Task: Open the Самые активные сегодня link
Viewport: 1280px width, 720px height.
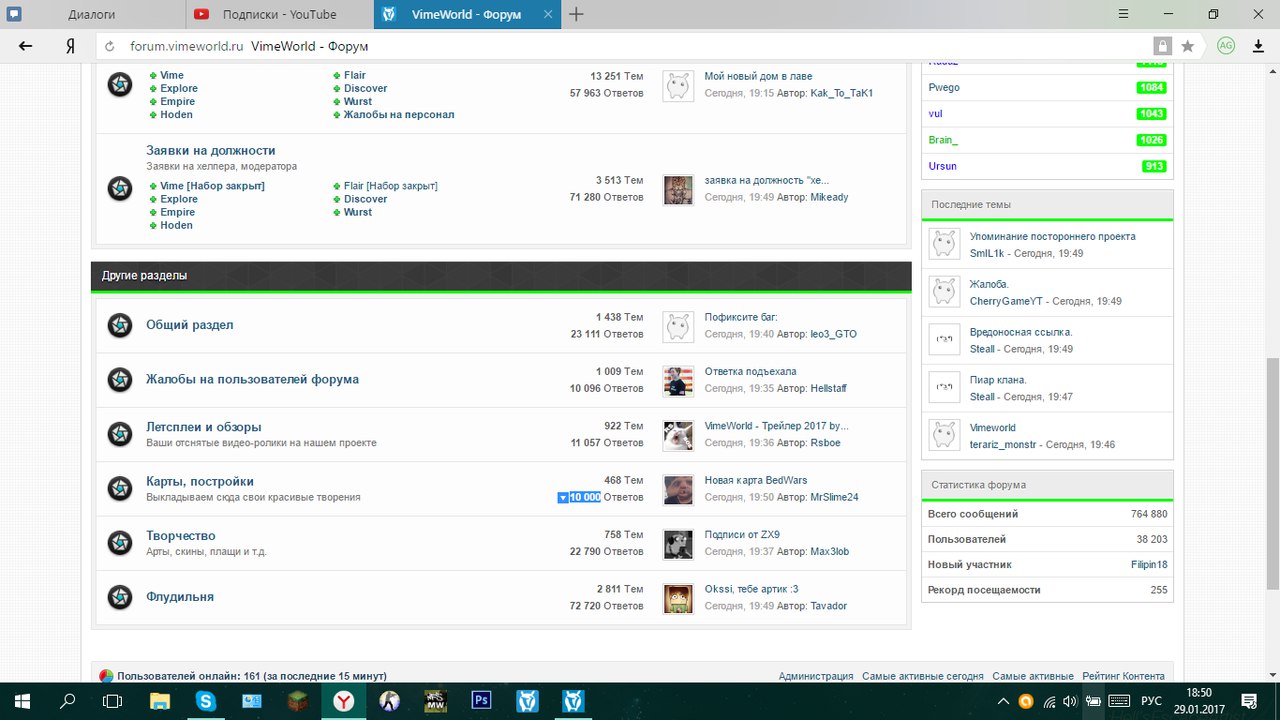Action: [922, 676]
